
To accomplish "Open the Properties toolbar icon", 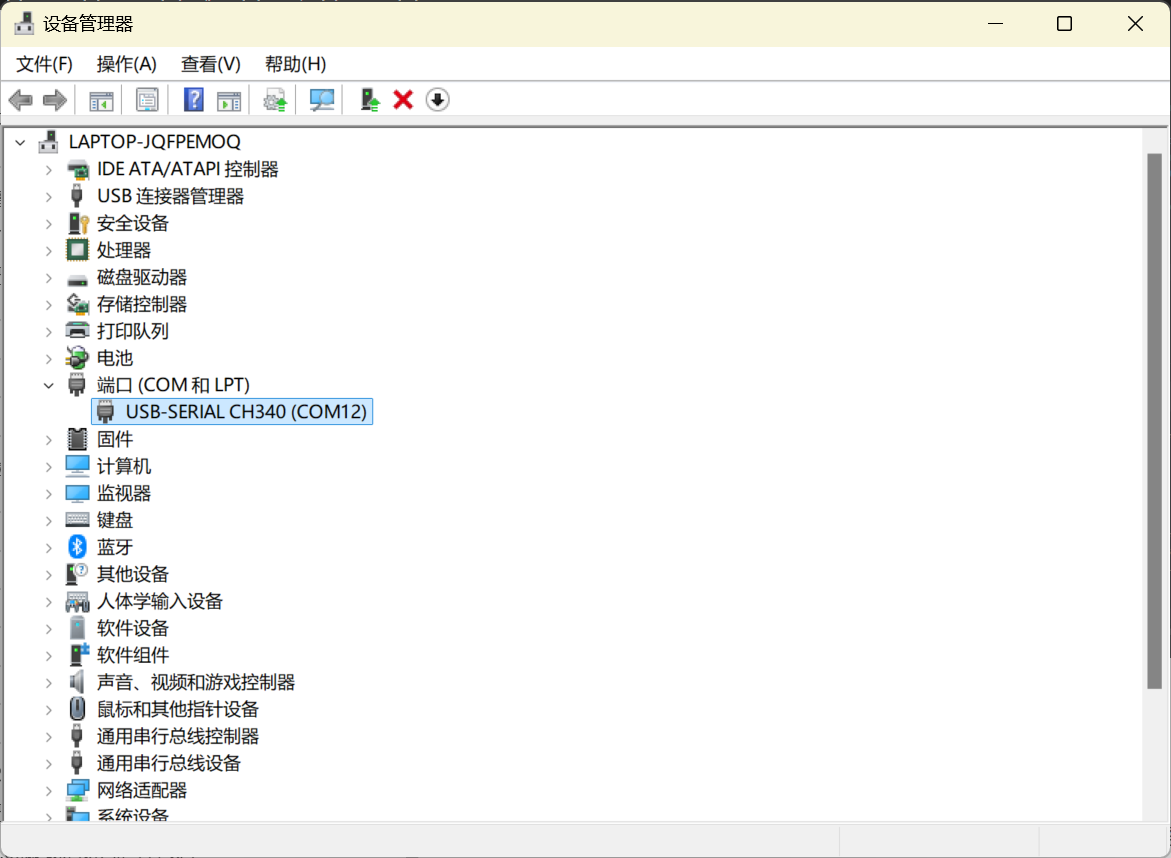I will (x=147, y=100).
